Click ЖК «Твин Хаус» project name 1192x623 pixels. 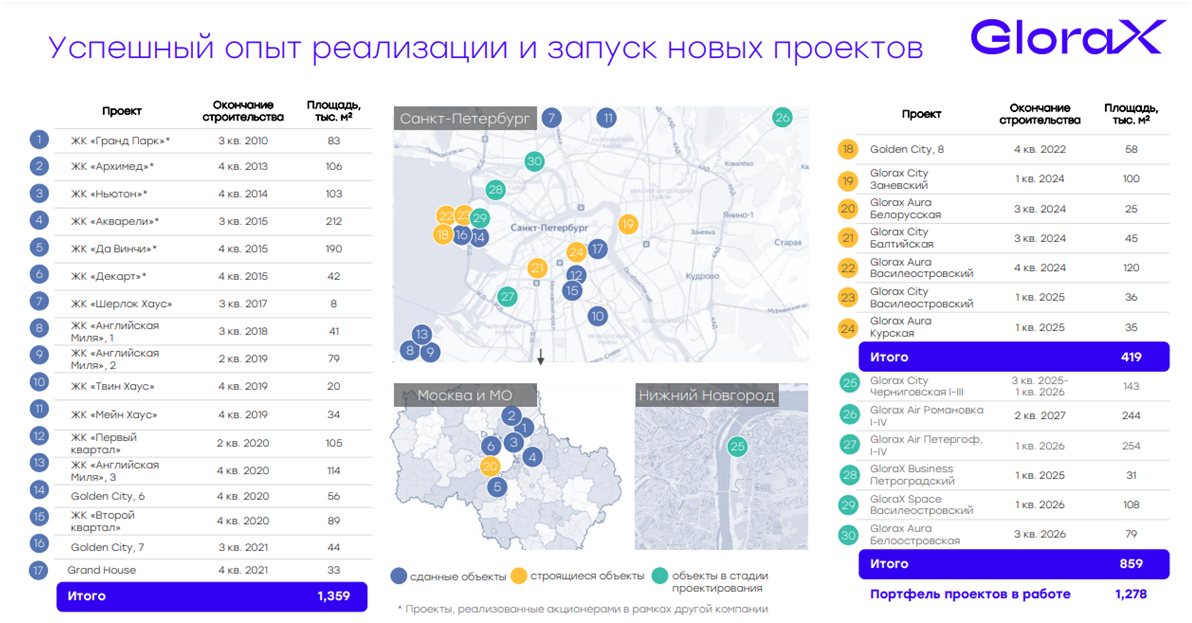click(113, 386)
